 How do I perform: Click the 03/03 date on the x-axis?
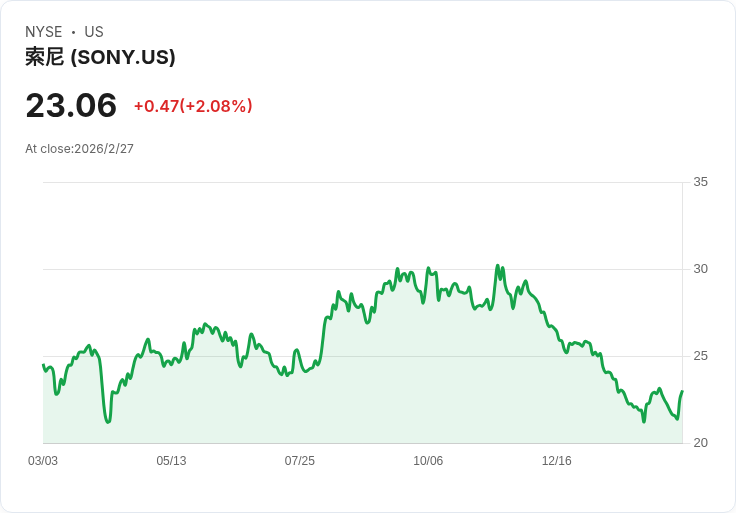[x=43, y=461]
